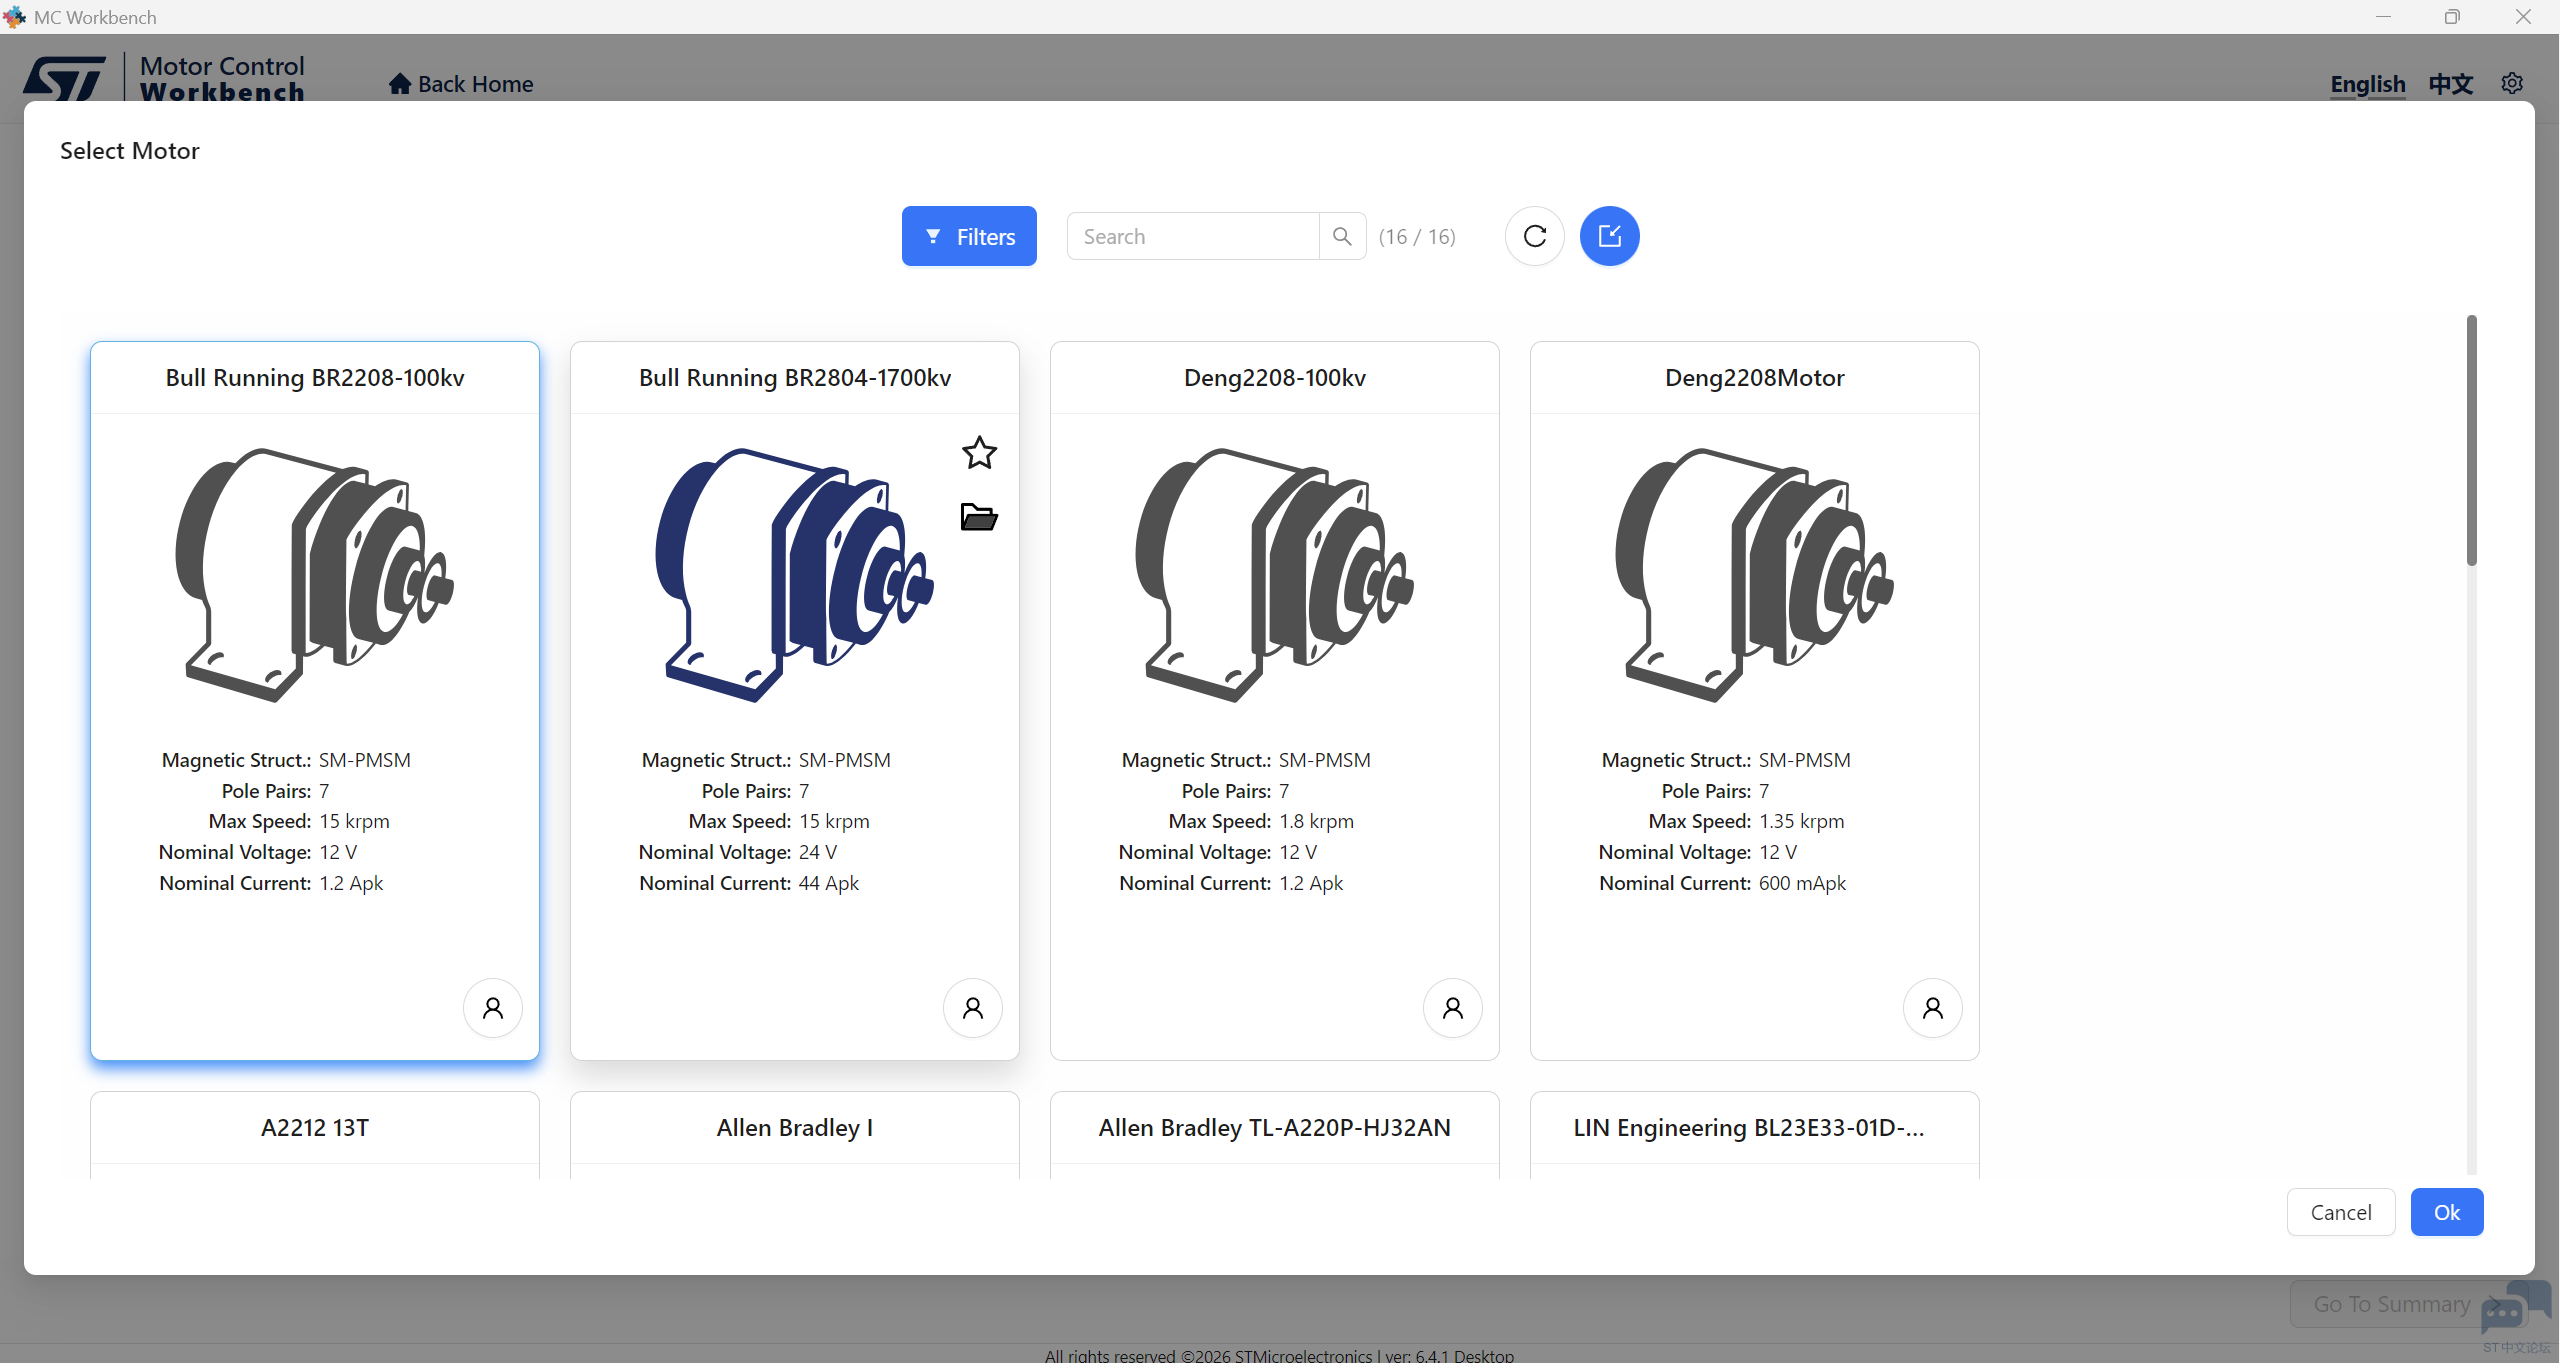Click Nominal Voltage 24 V value

[818, 852]
